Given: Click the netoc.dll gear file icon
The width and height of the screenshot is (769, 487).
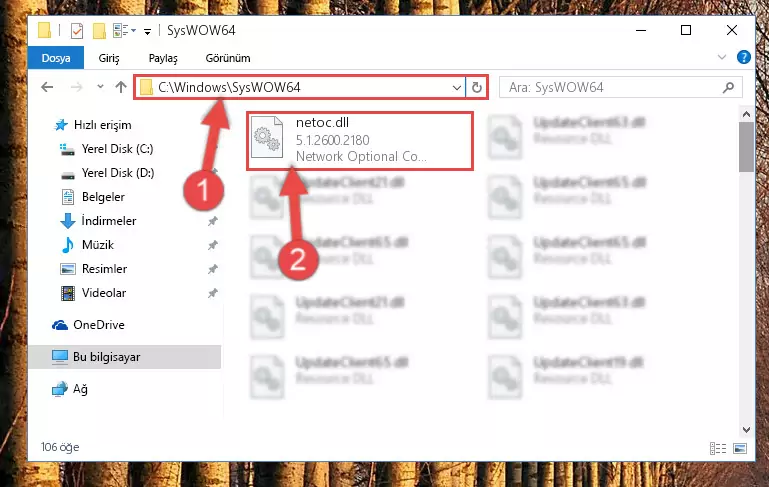Looking at the screenshot, I should tap(267, 137).
